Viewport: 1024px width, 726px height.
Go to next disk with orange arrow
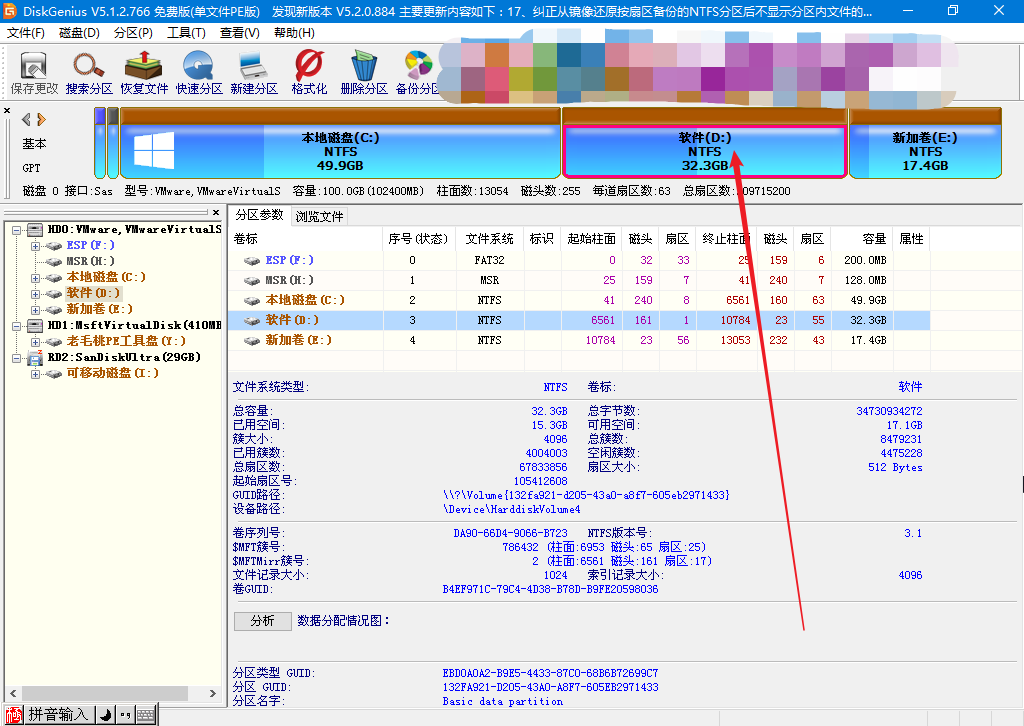pos(41,119)
